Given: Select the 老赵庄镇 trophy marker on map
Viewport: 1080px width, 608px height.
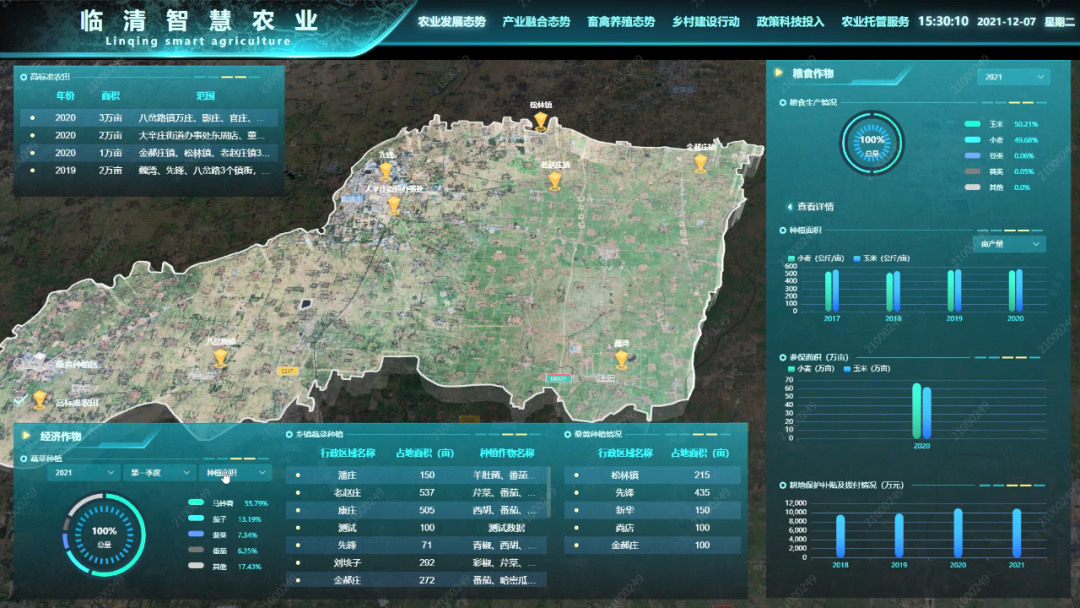Looking at the screenshot, I should click(x=555, y=181).
